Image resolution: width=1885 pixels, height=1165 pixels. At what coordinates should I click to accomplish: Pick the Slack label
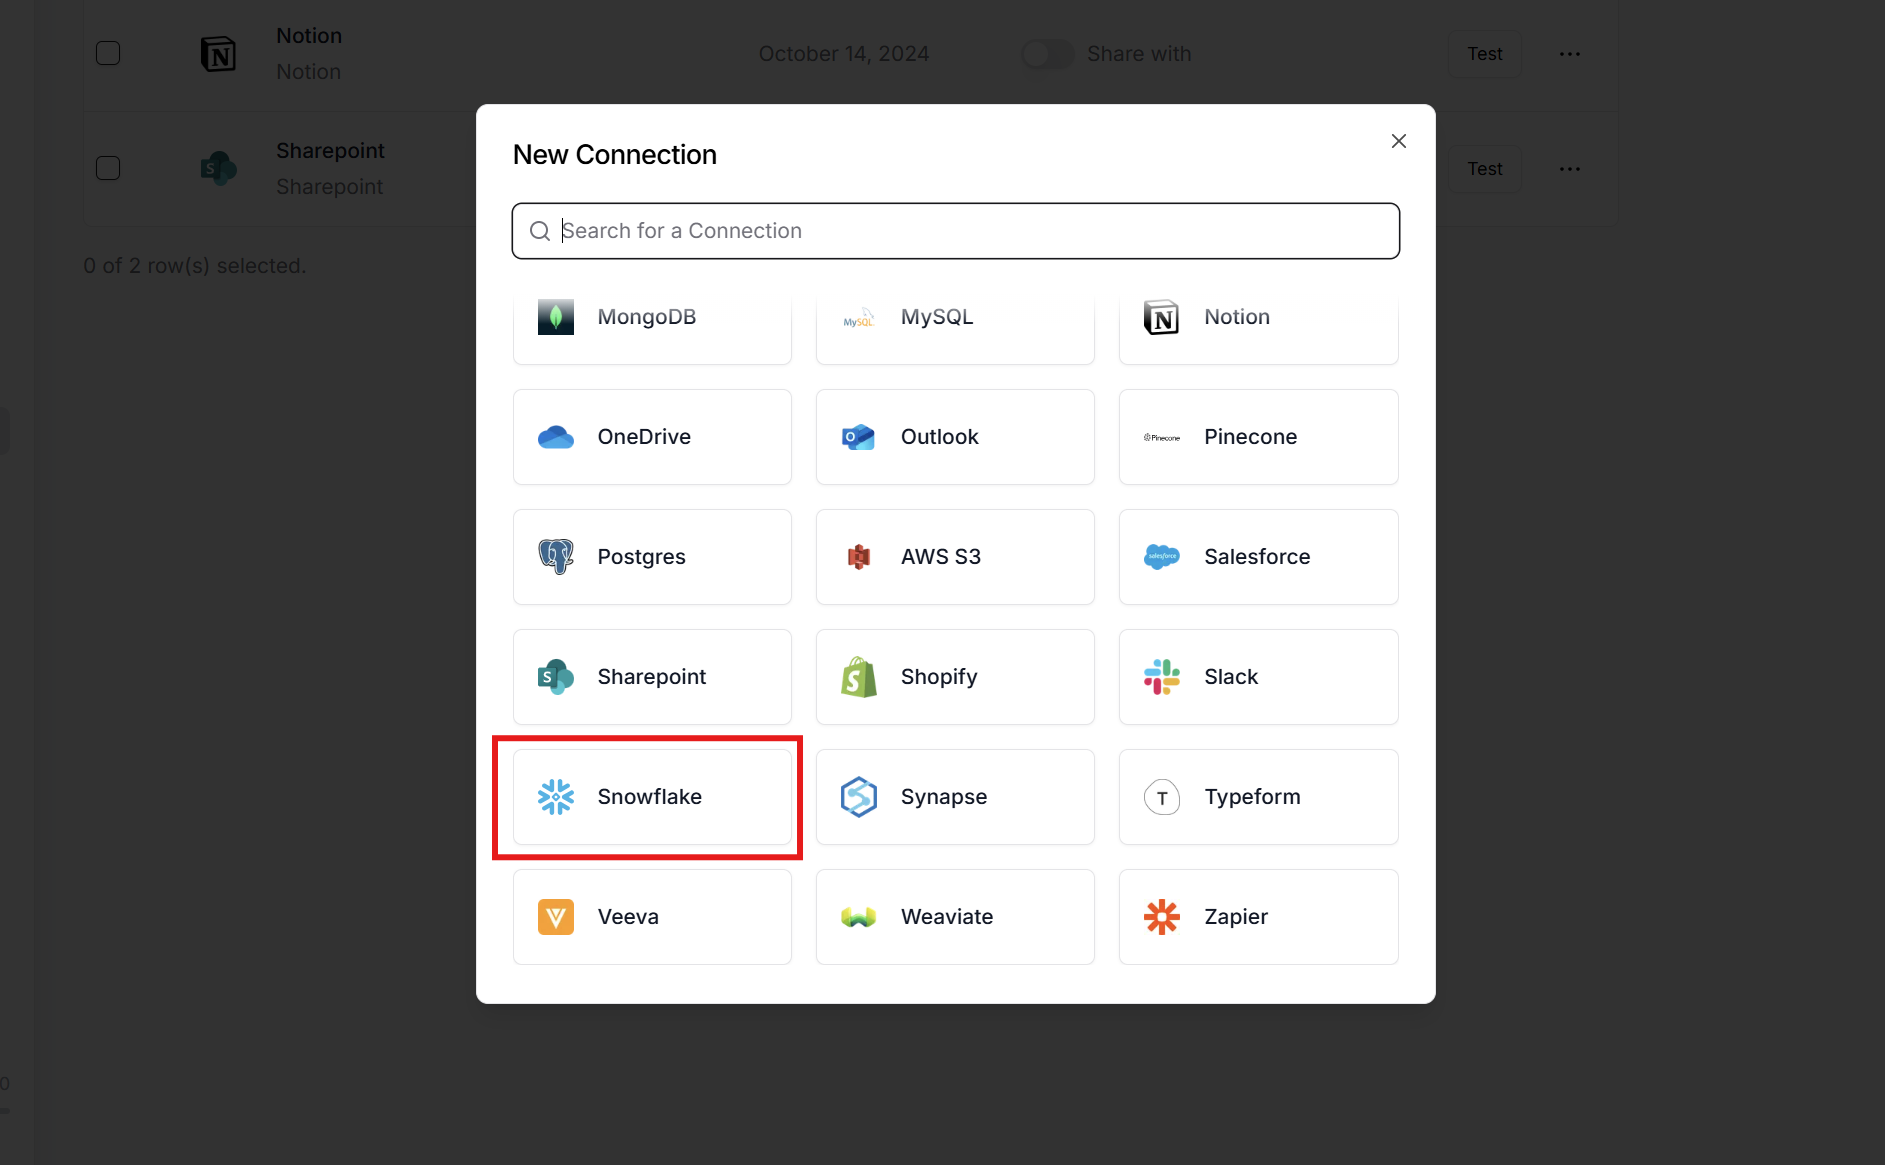1231,677
